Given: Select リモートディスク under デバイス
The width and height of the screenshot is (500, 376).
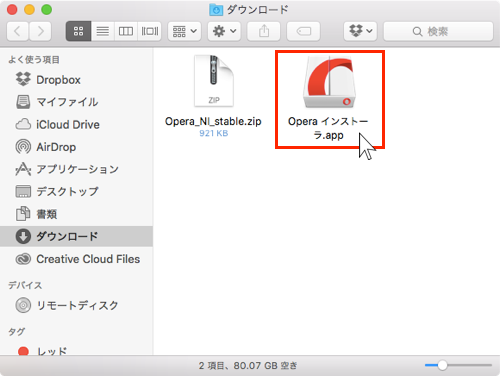Looking at the screenshot, I should point(76,305).
